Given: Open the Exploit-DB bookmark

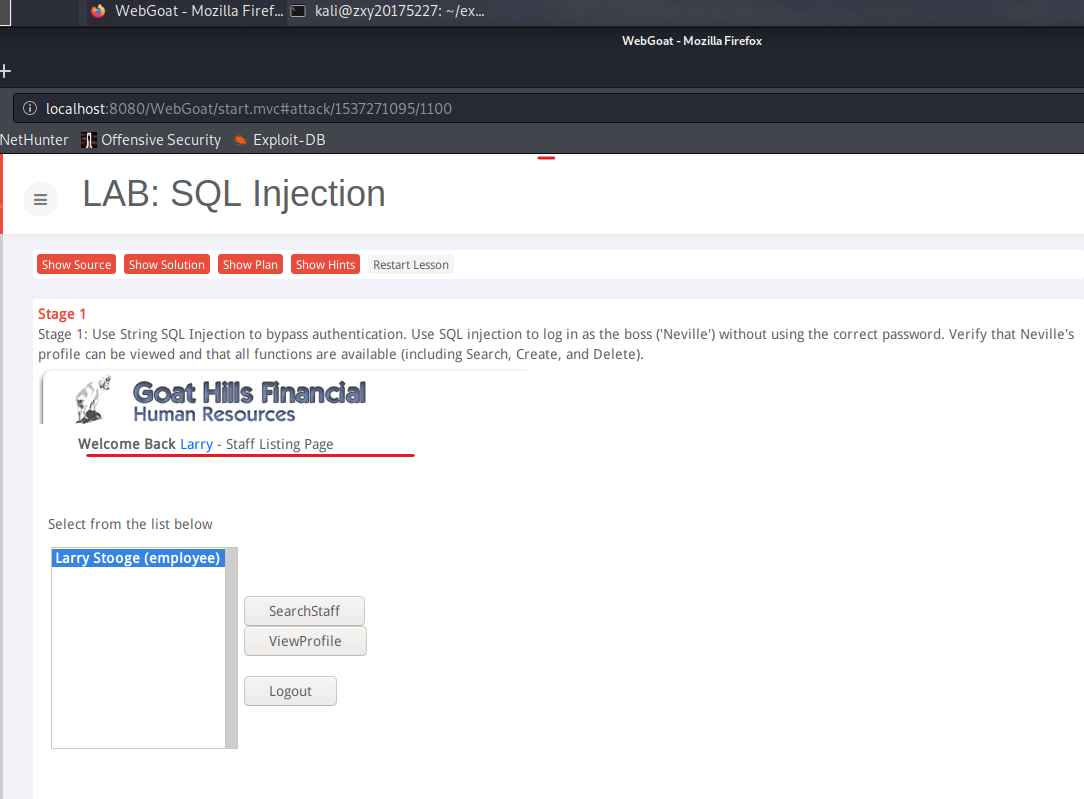Looking at the screenshot, I should pos(279,140).
